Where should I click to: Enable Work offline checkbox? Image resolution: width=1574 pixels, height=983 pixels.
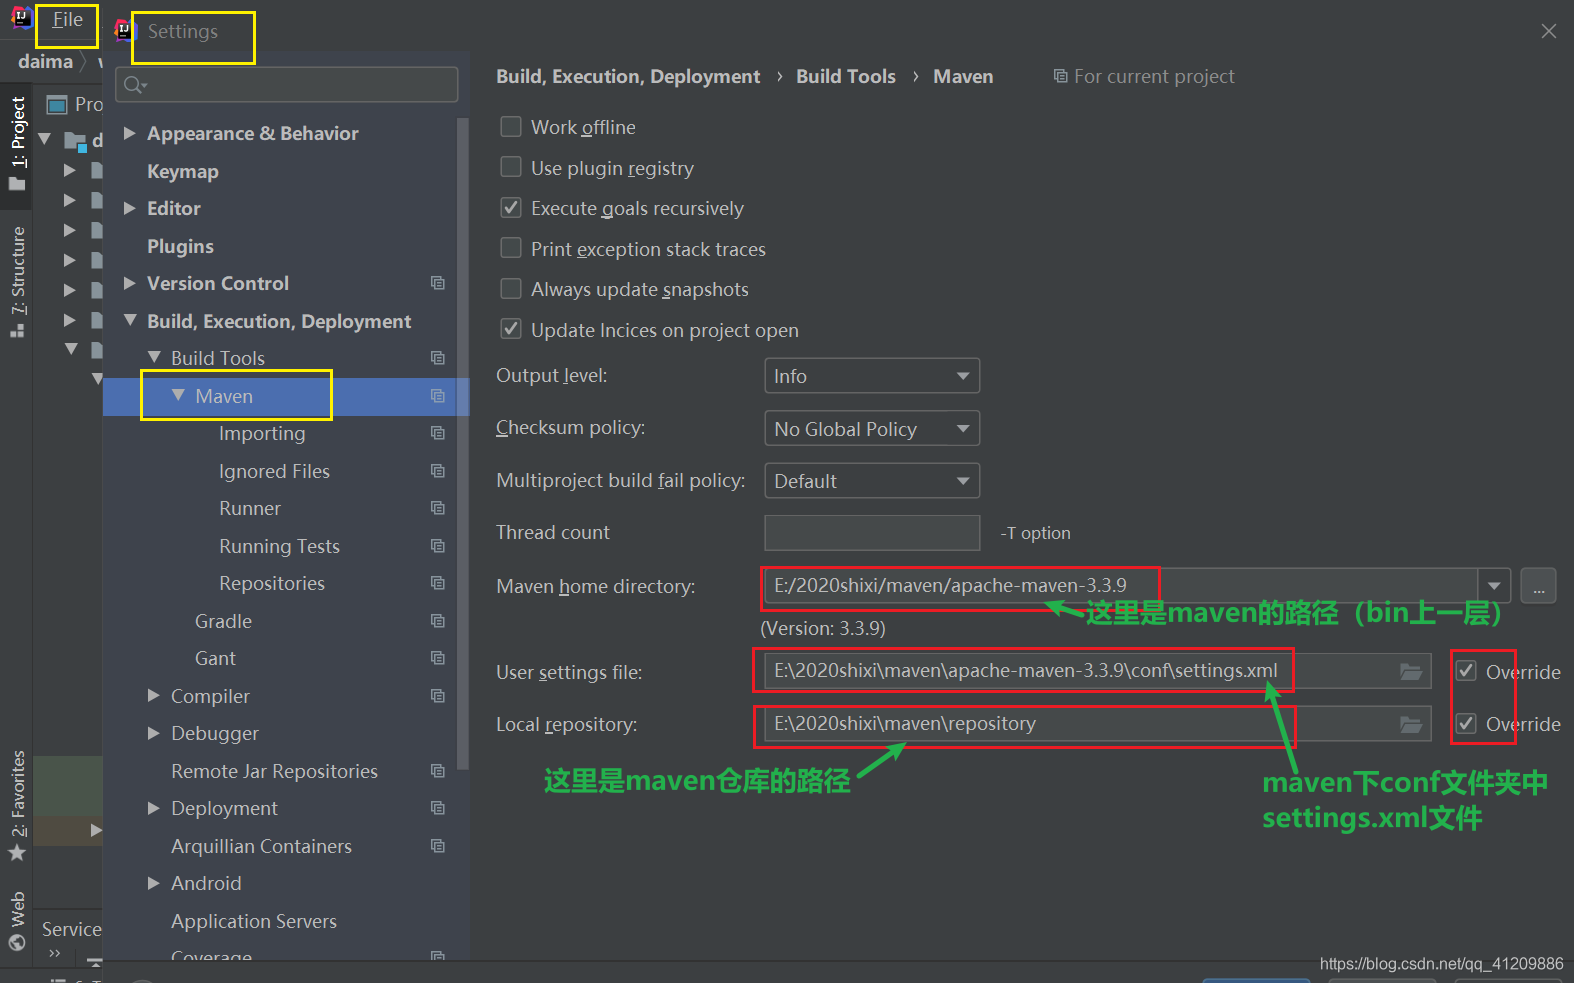[x=511, y=126]
